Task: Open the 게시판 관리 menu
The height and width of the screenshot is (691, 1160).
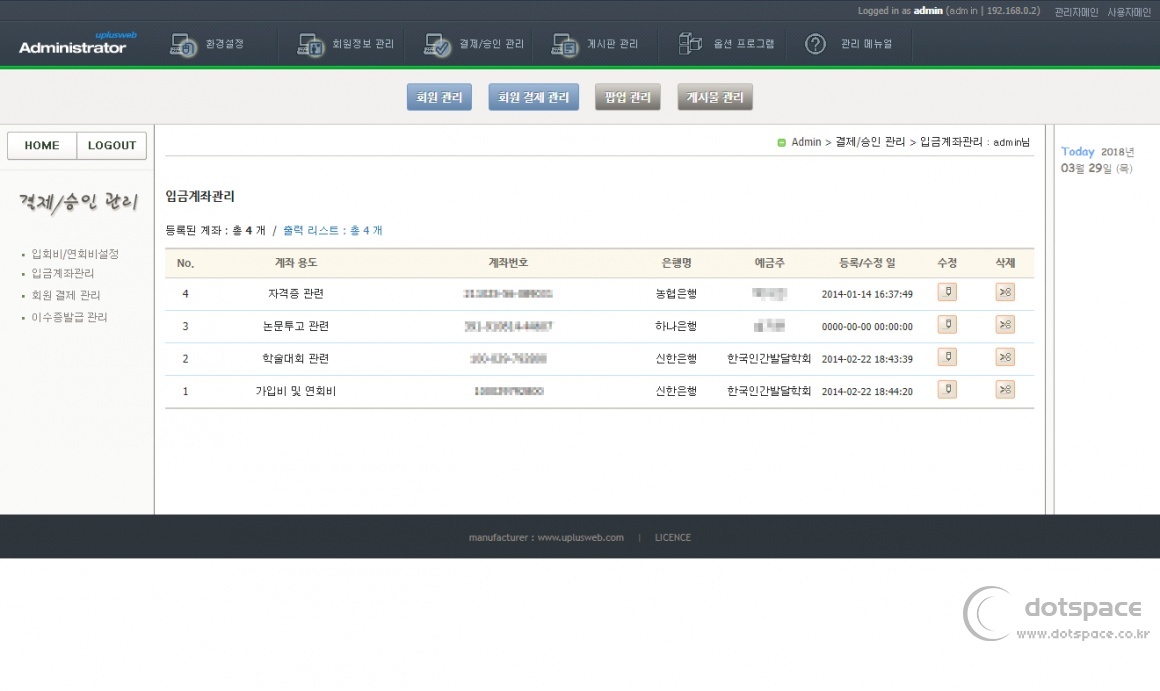Action: pos(595,44)
